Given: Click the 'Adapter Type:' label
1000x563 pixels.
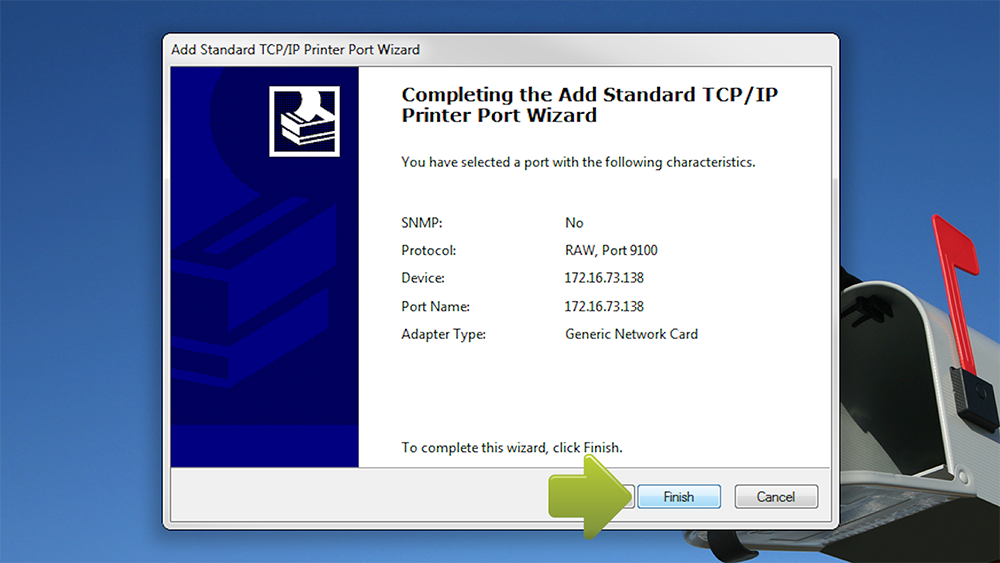Looking at the screenshot, I should tap(443, 334).
